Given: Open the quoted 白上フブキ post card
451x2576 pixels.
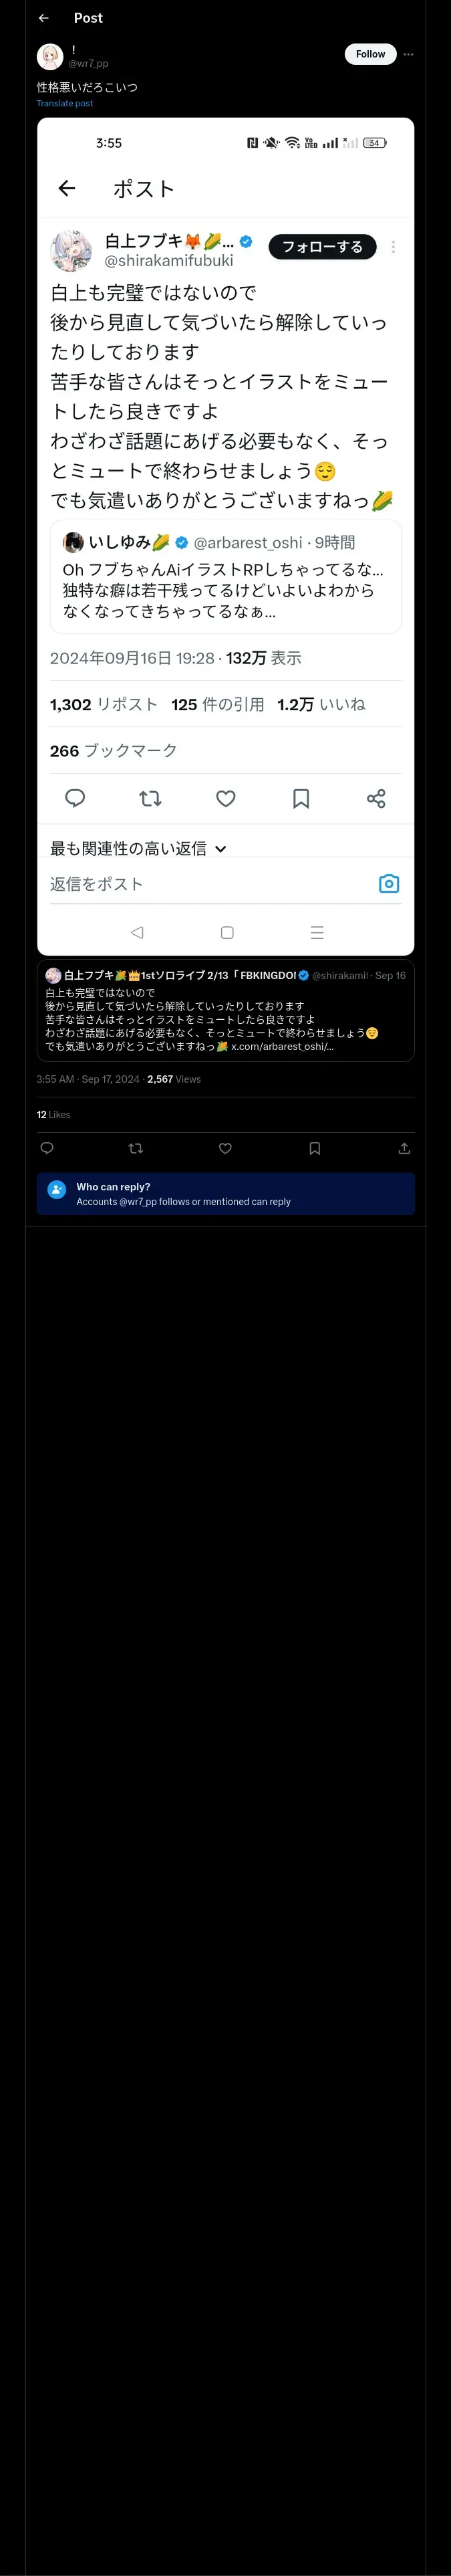Looking at the screenshot, I should pos(225,1010).
